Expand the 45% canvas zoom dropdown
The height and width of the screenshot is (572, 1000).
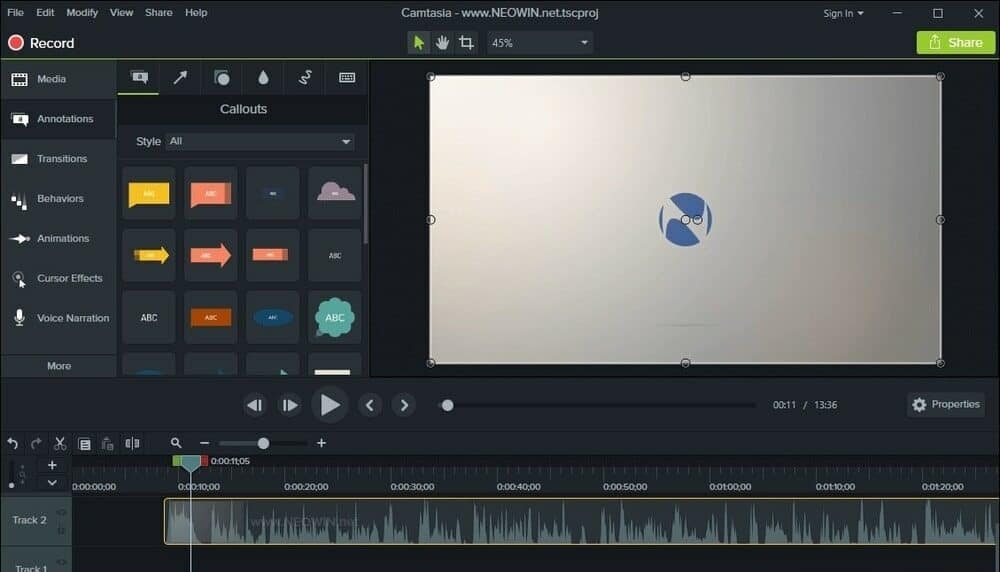pos(540,43)
